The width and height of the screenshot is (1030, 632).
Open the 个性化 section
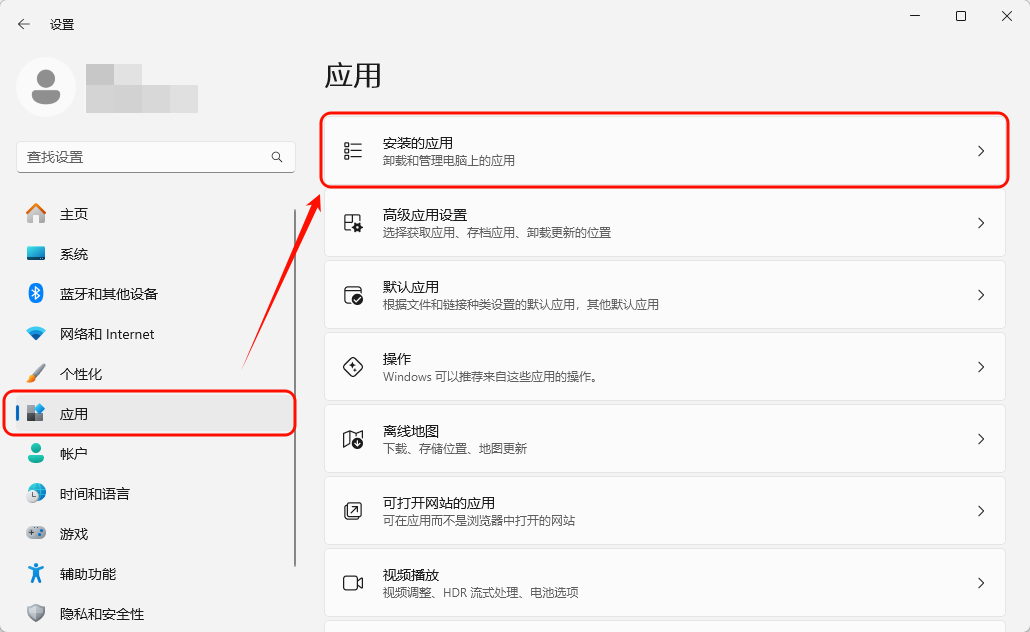pyautogui.click(x=155, y=374)
